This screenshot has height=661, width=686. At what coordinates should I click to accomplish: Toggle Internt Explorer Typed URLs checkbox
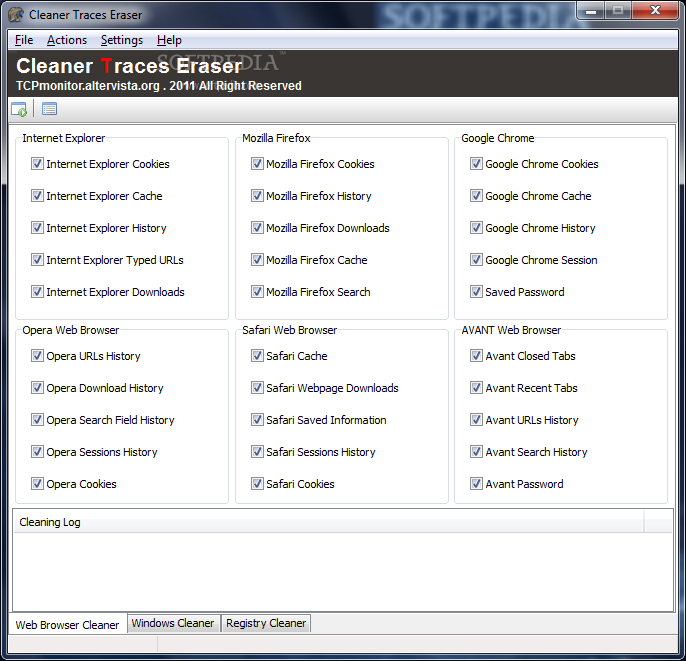click(37, 259)
